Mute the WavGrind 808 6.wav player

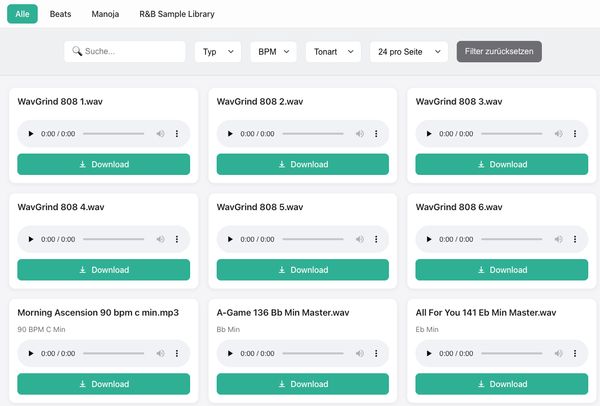tap(557, 239)
